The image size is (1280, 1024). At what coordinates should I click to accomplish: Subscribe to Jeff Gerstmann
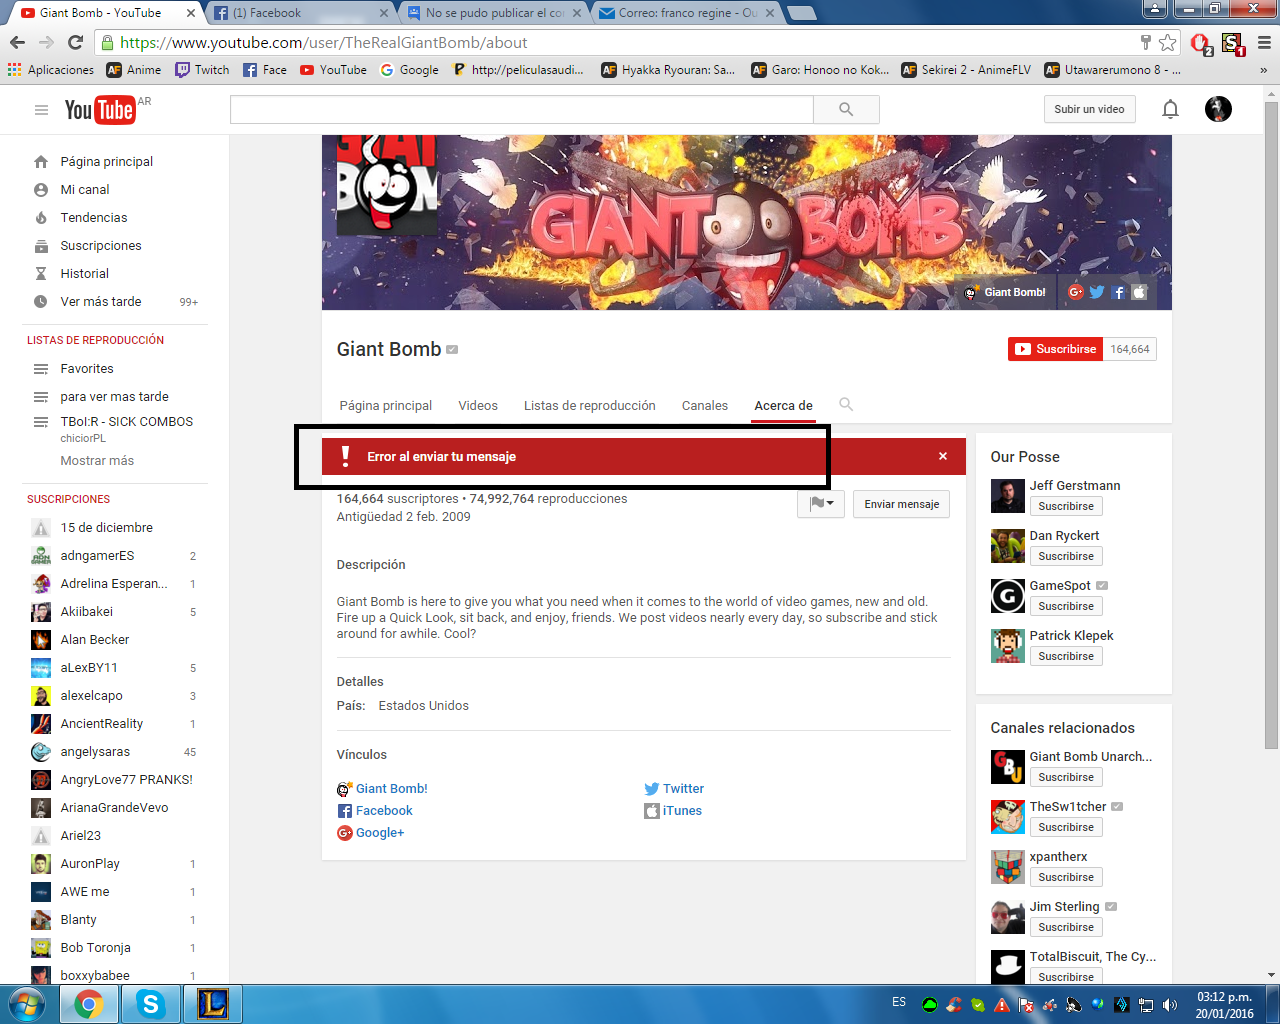[x=1066, y=506]
